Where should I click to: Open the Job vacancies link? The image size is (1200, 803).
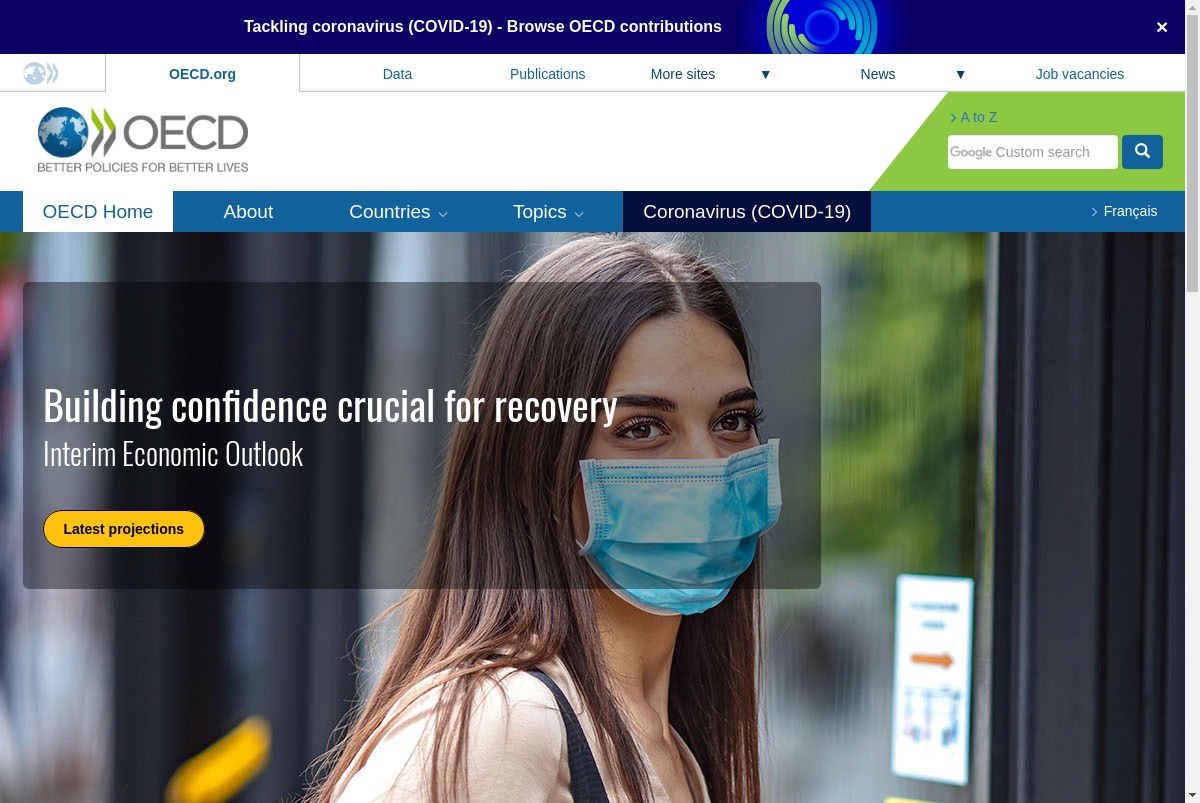point(1080,74)
